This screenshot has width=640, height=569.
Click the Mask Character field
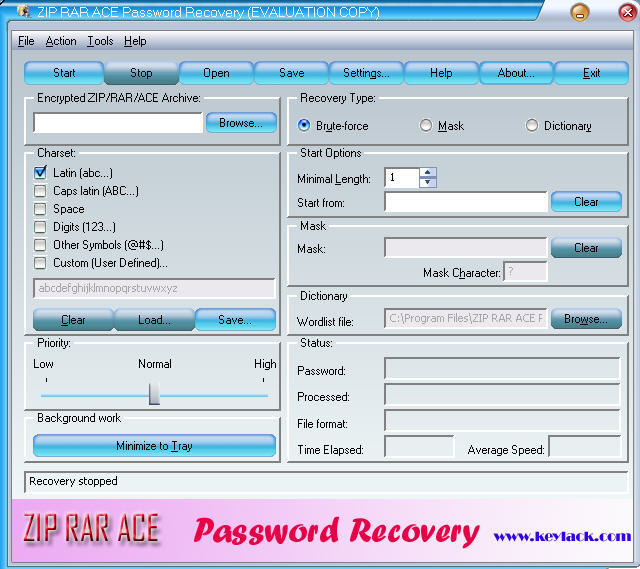point(525,272)
